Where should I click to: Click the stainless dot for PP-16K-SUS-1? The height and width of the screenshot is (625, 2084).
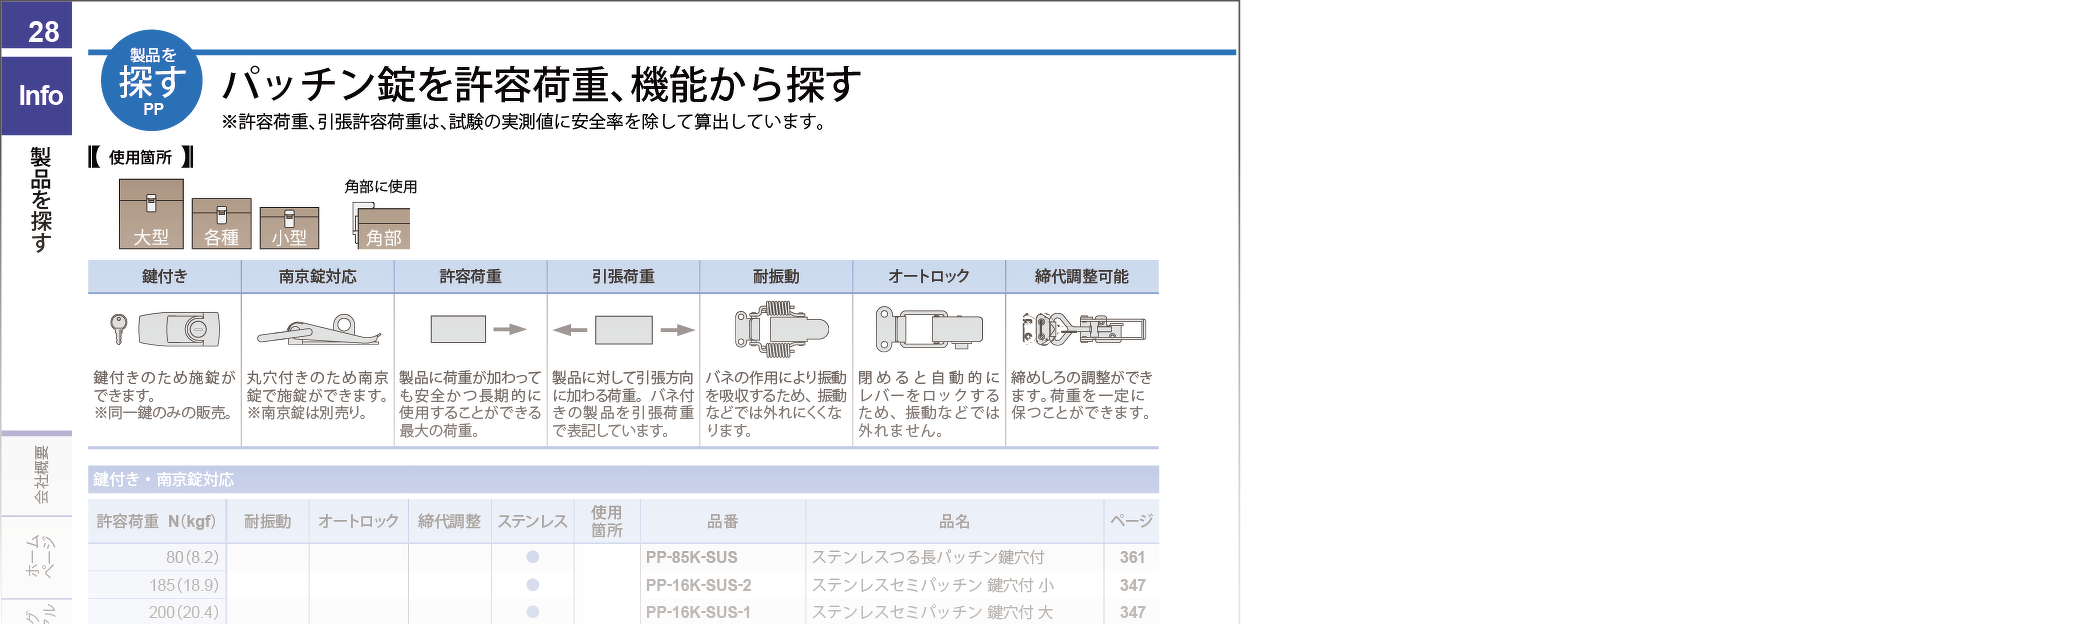tap(532, 612)
